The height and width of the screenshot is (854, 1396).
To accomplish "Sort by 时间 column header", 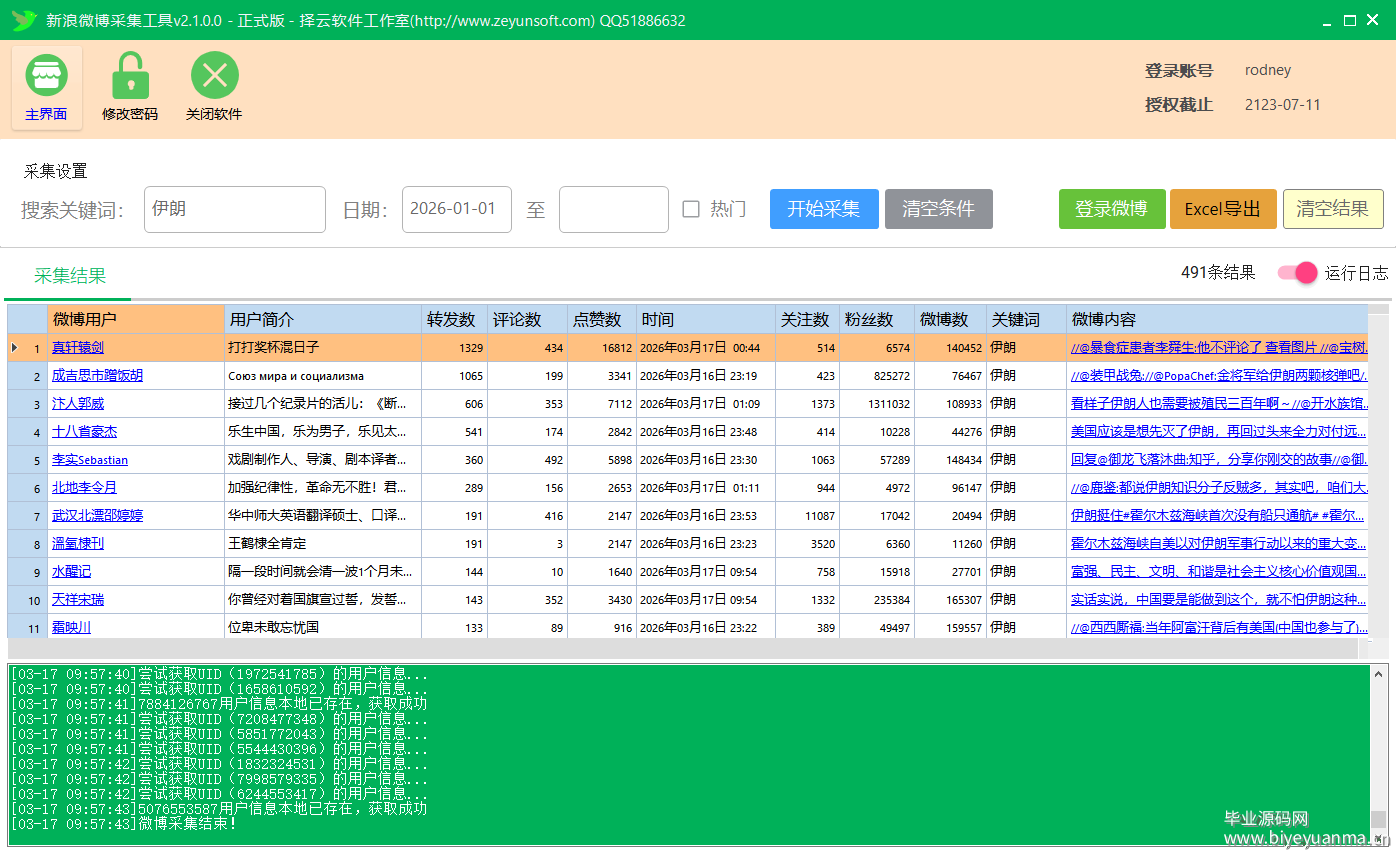I will 706,320.
